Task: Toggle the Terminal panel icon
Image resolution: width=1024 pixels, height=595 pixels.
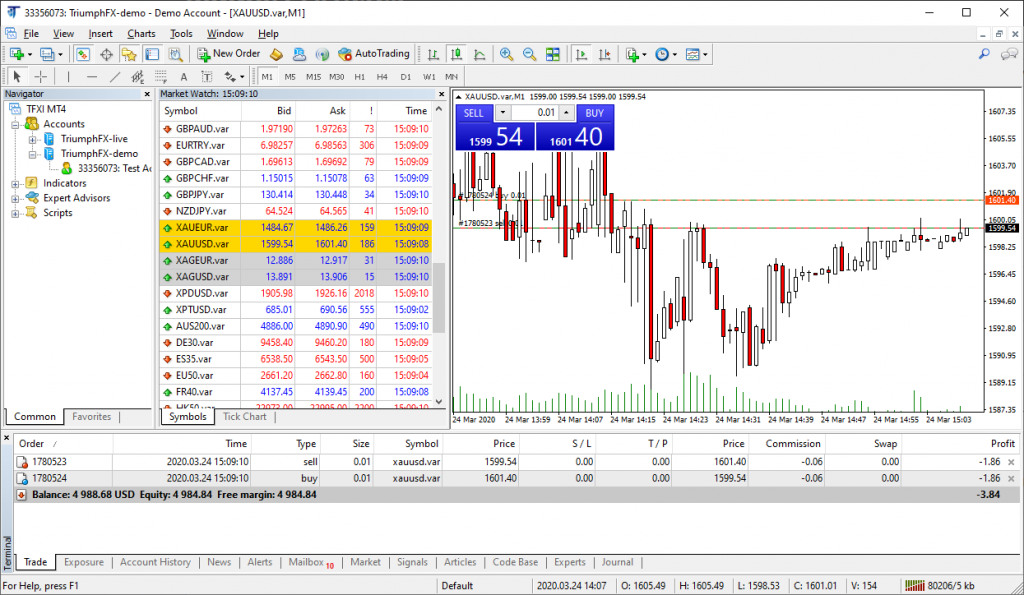Action: point(152,54)
